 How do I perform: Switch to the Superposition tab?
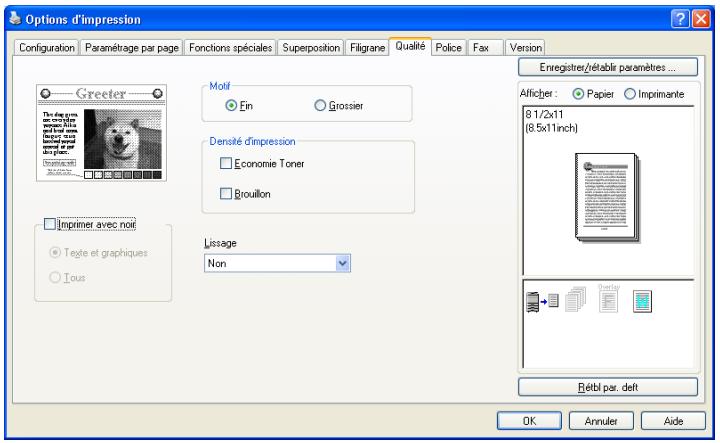coord(311,48)
